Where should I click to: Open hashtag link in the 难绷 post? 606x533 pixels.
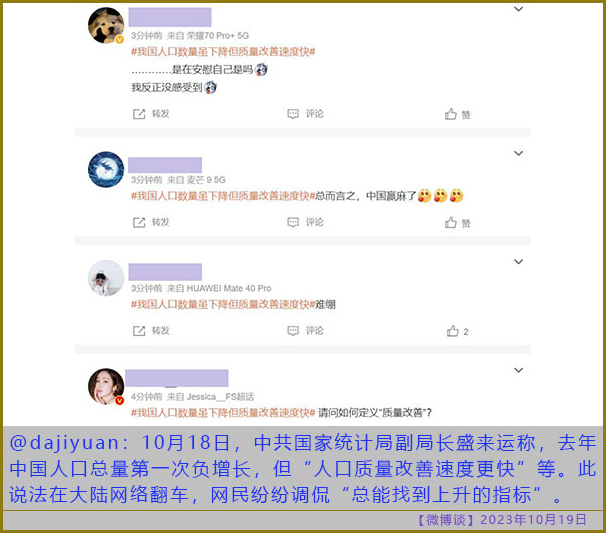tap(223, 304)
